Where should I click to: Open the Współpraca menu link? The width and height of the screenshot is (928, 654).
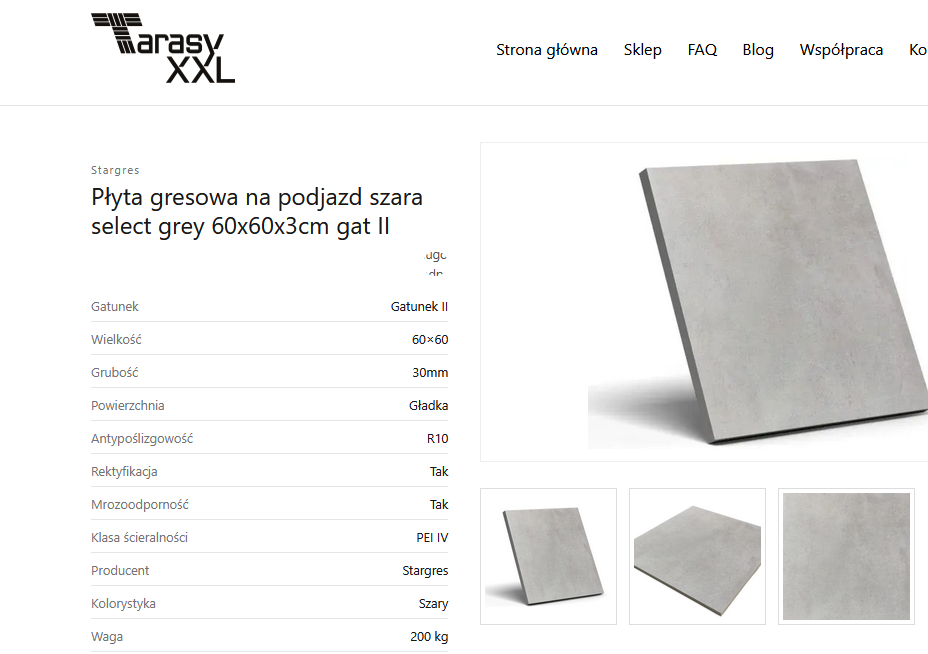click(x=841, y=50)
